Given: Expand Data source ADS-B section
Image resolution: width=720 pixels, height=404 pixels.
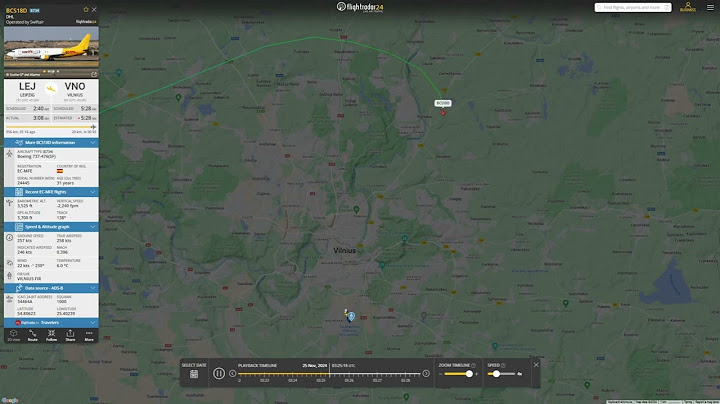Looking at the screenshot, I should point(51,288).
